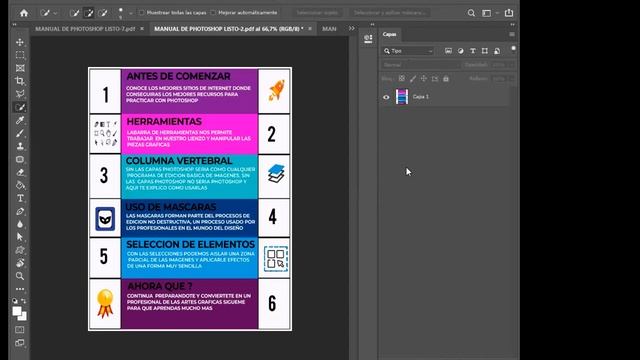Select the Rectangular Marquee tool

pyautogui.click(x=20, y=55)
